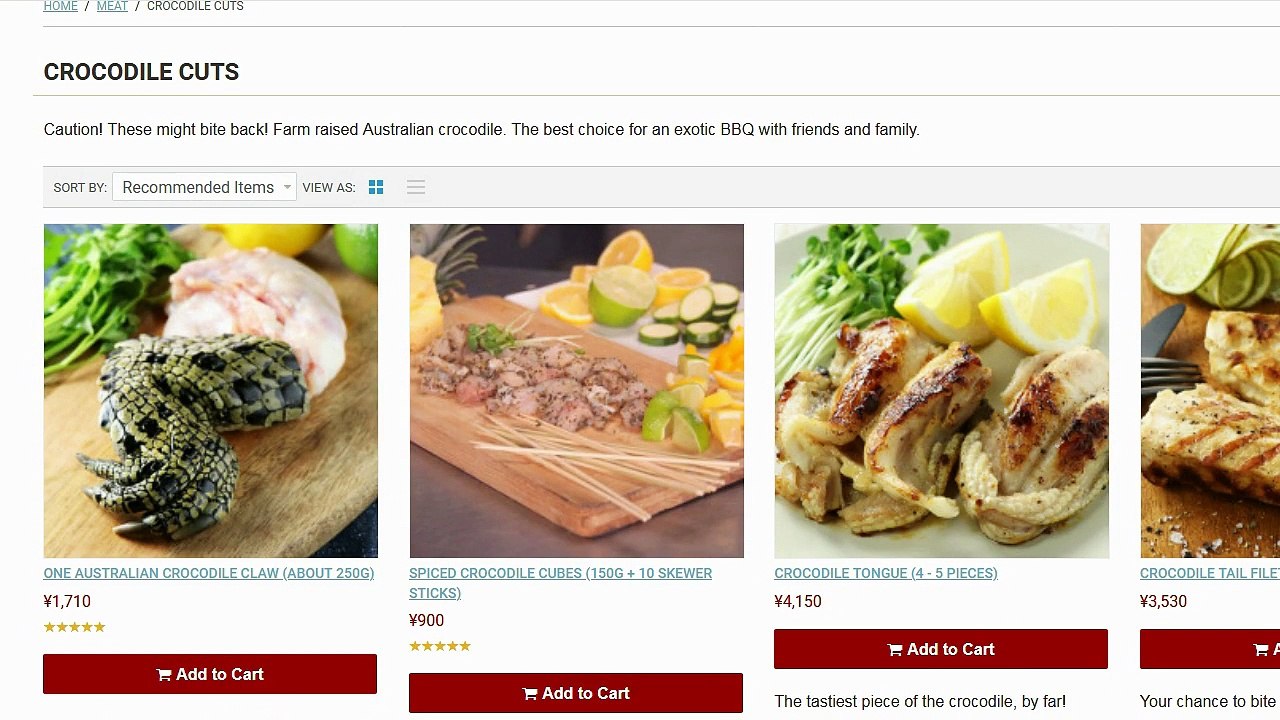Add One Australian Crocodile Claw to cart

[210, 674]
